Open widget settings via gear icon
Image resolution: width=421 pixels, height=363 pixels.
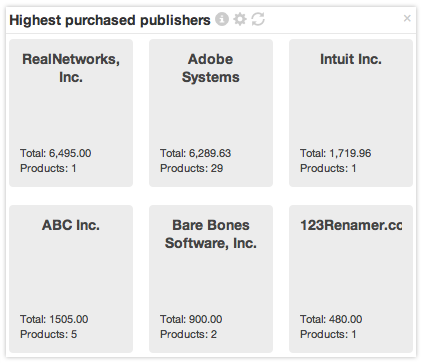pos(240,19)
